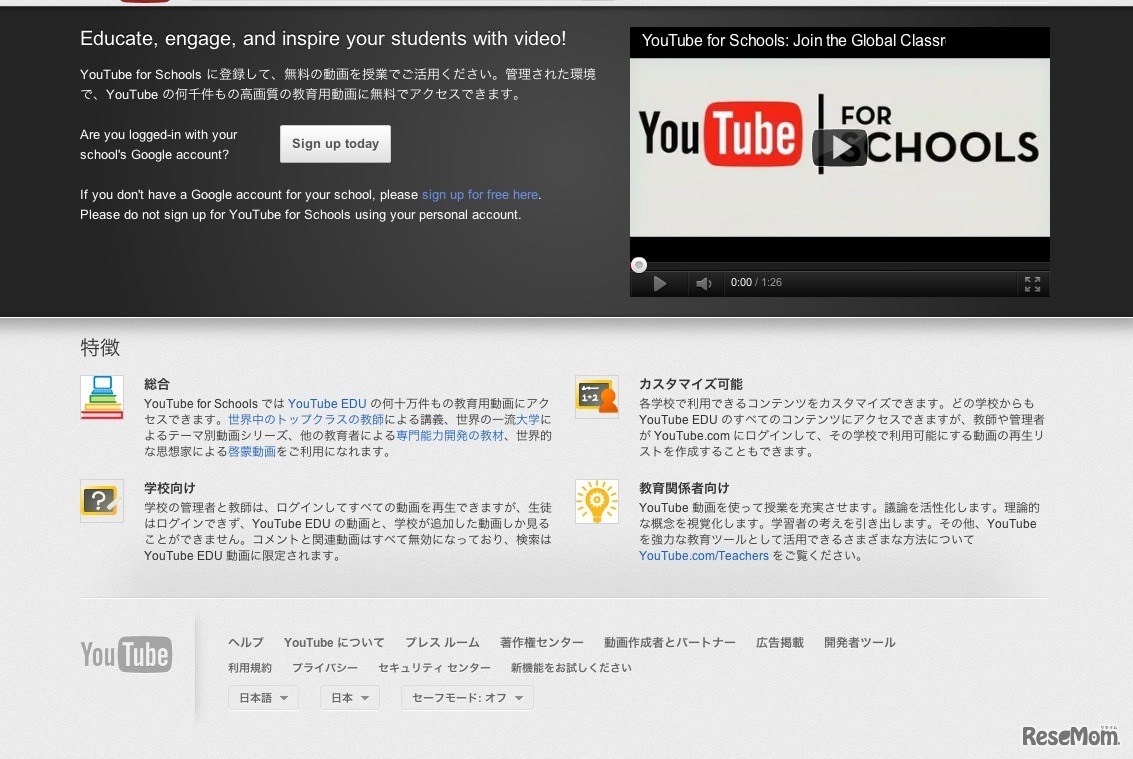Click the Sign up today button

[335, 144]
